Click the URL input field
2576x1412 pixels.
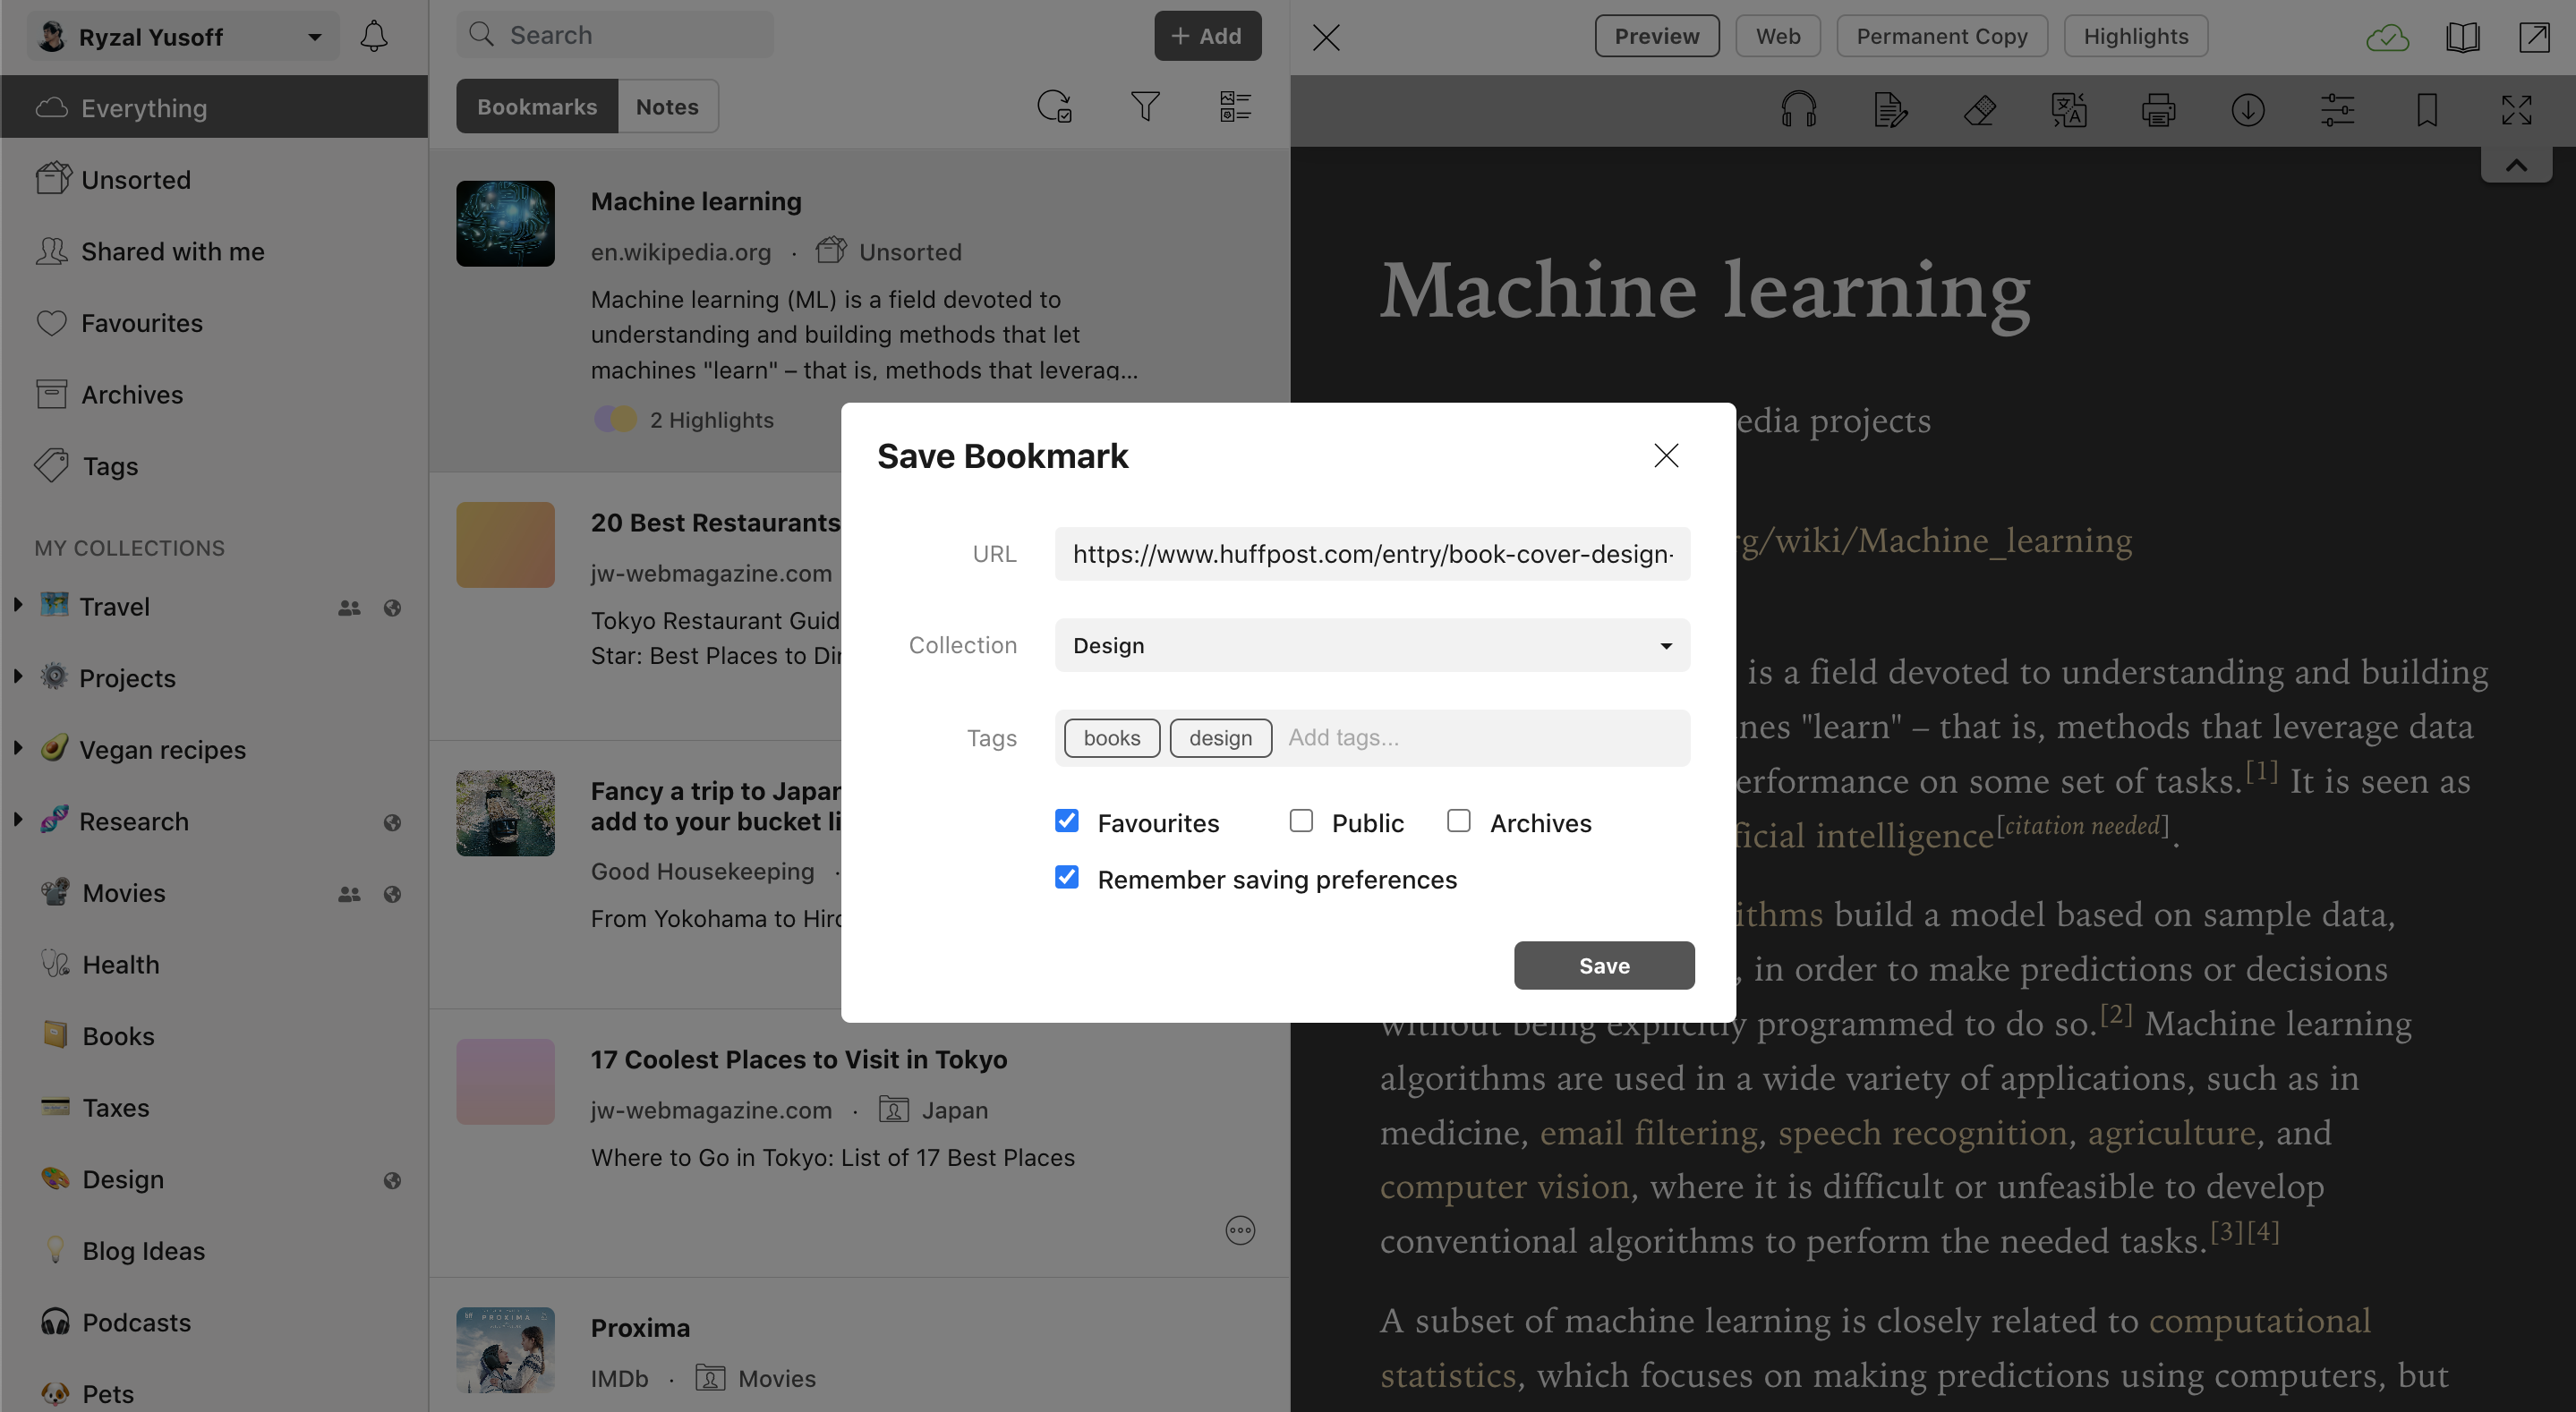click(1372, 553)
